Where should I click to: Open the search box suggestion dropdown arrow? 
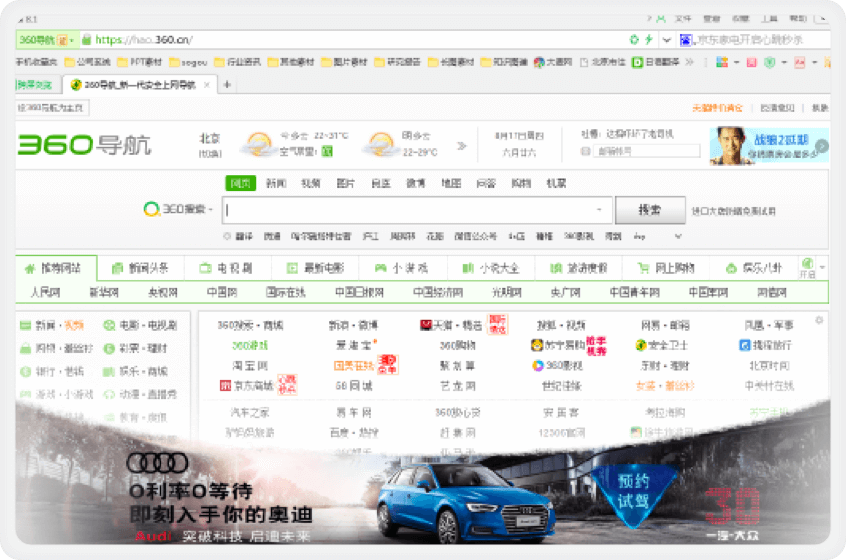coord(599,210)
